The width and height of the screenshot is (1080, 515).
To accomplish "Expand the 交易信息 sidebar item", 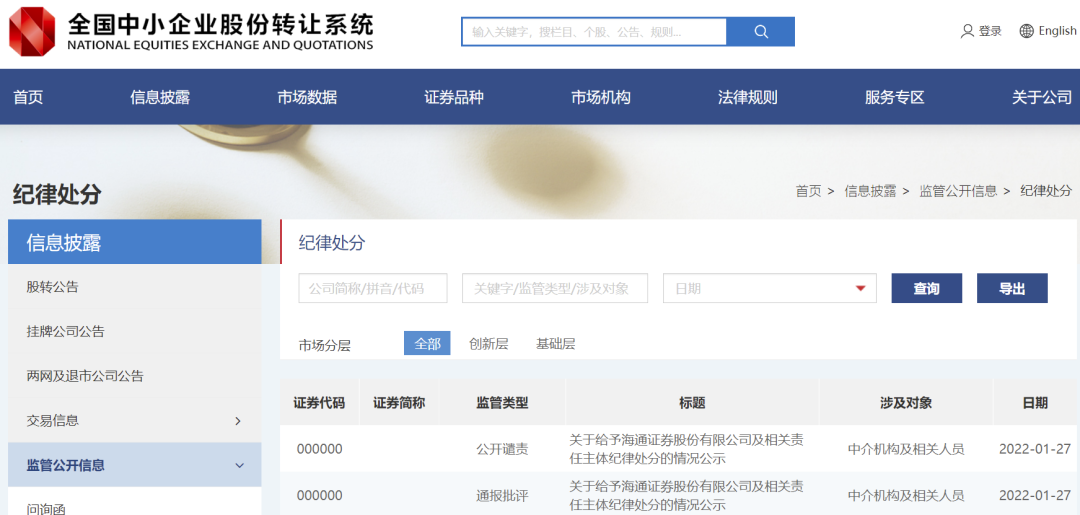I will [x=237, y=421].
